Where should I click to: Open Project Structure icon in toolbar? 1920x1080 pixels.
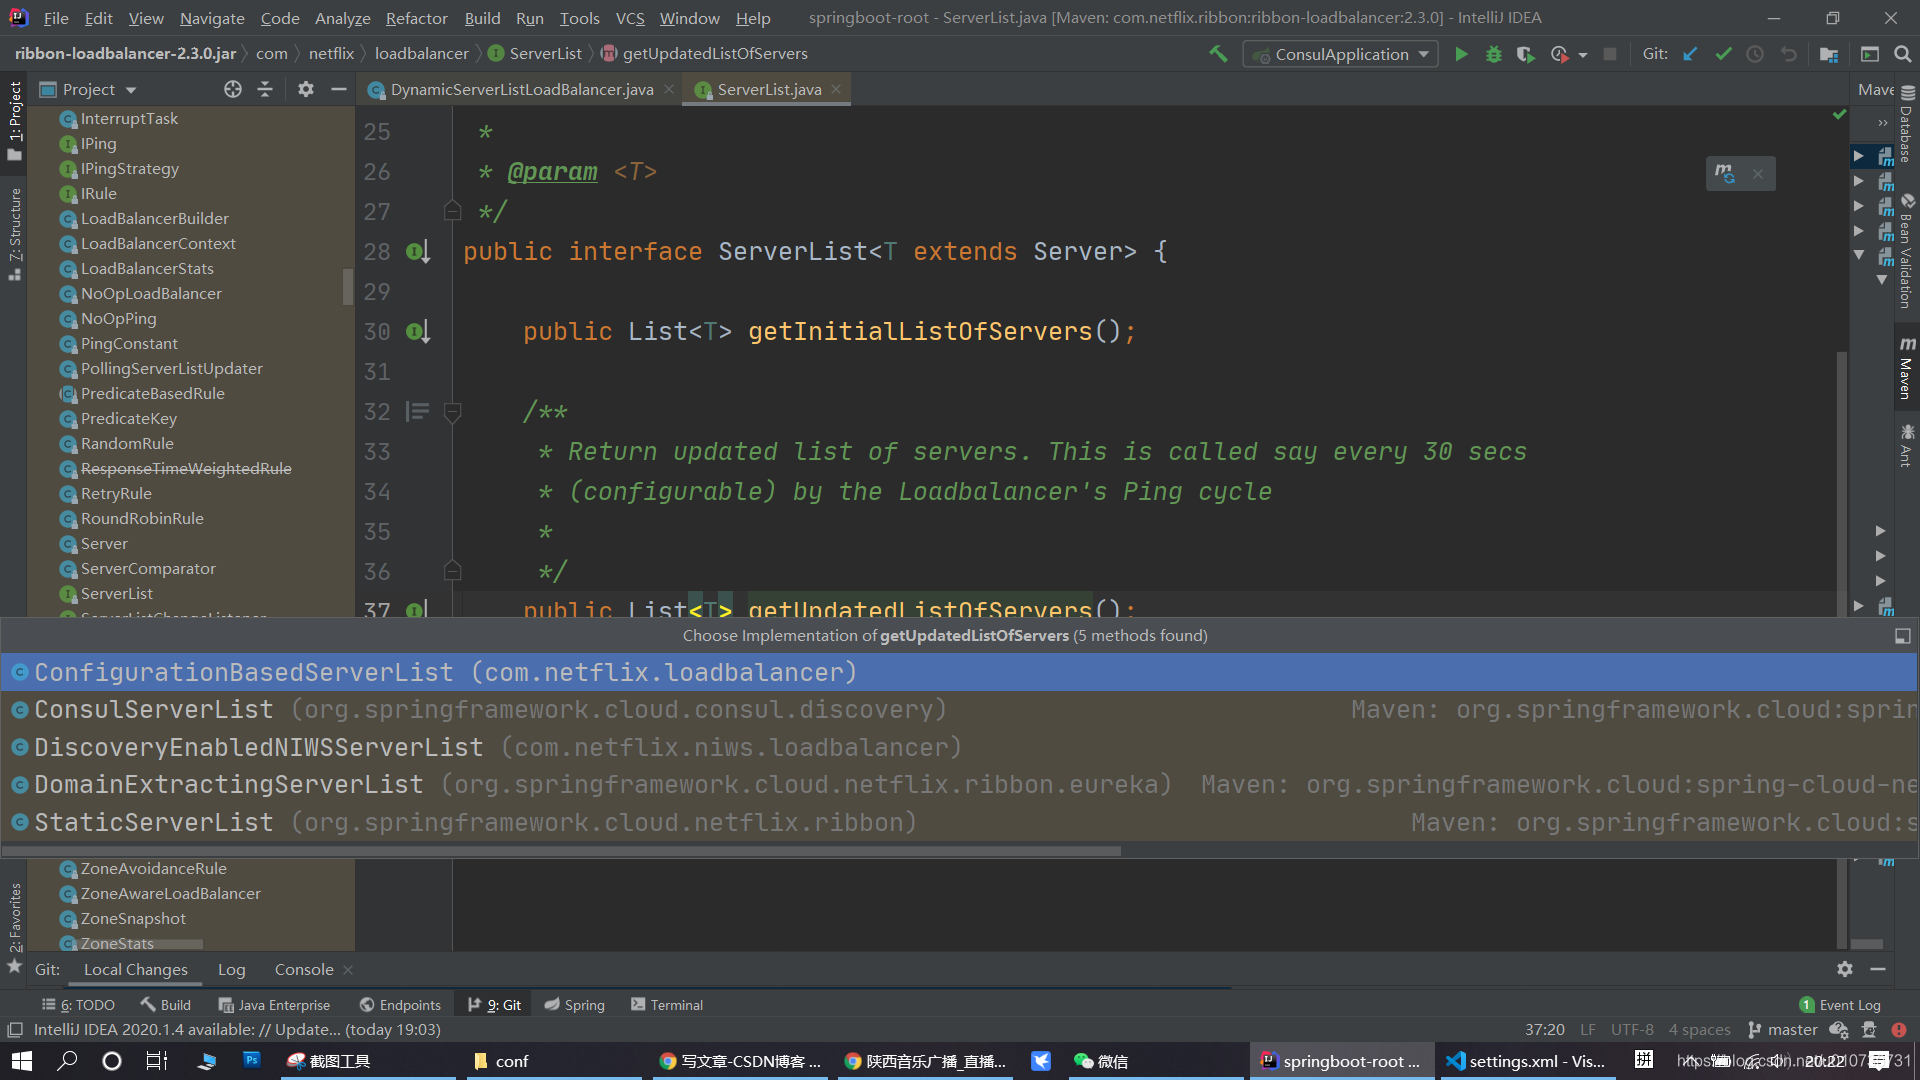(1829, 54)
